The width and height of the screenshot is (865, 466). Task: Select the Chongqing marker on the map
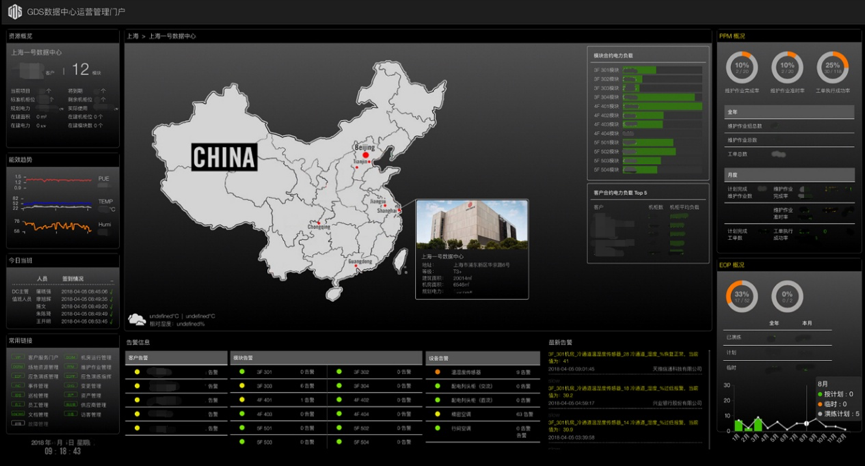click(x=318, y=223)
